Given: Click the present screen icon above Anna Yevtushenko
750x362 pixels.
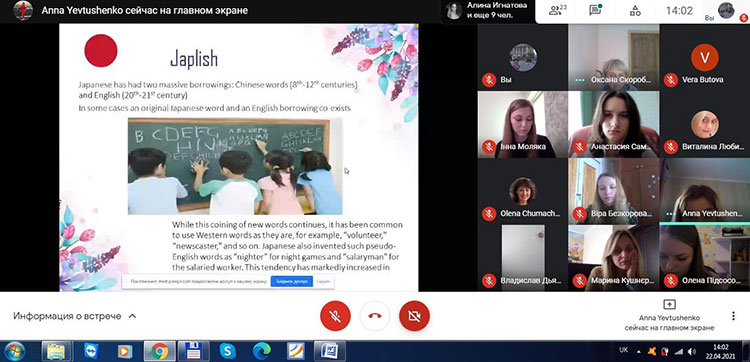Looking at the screenshot, I should 669,304.
